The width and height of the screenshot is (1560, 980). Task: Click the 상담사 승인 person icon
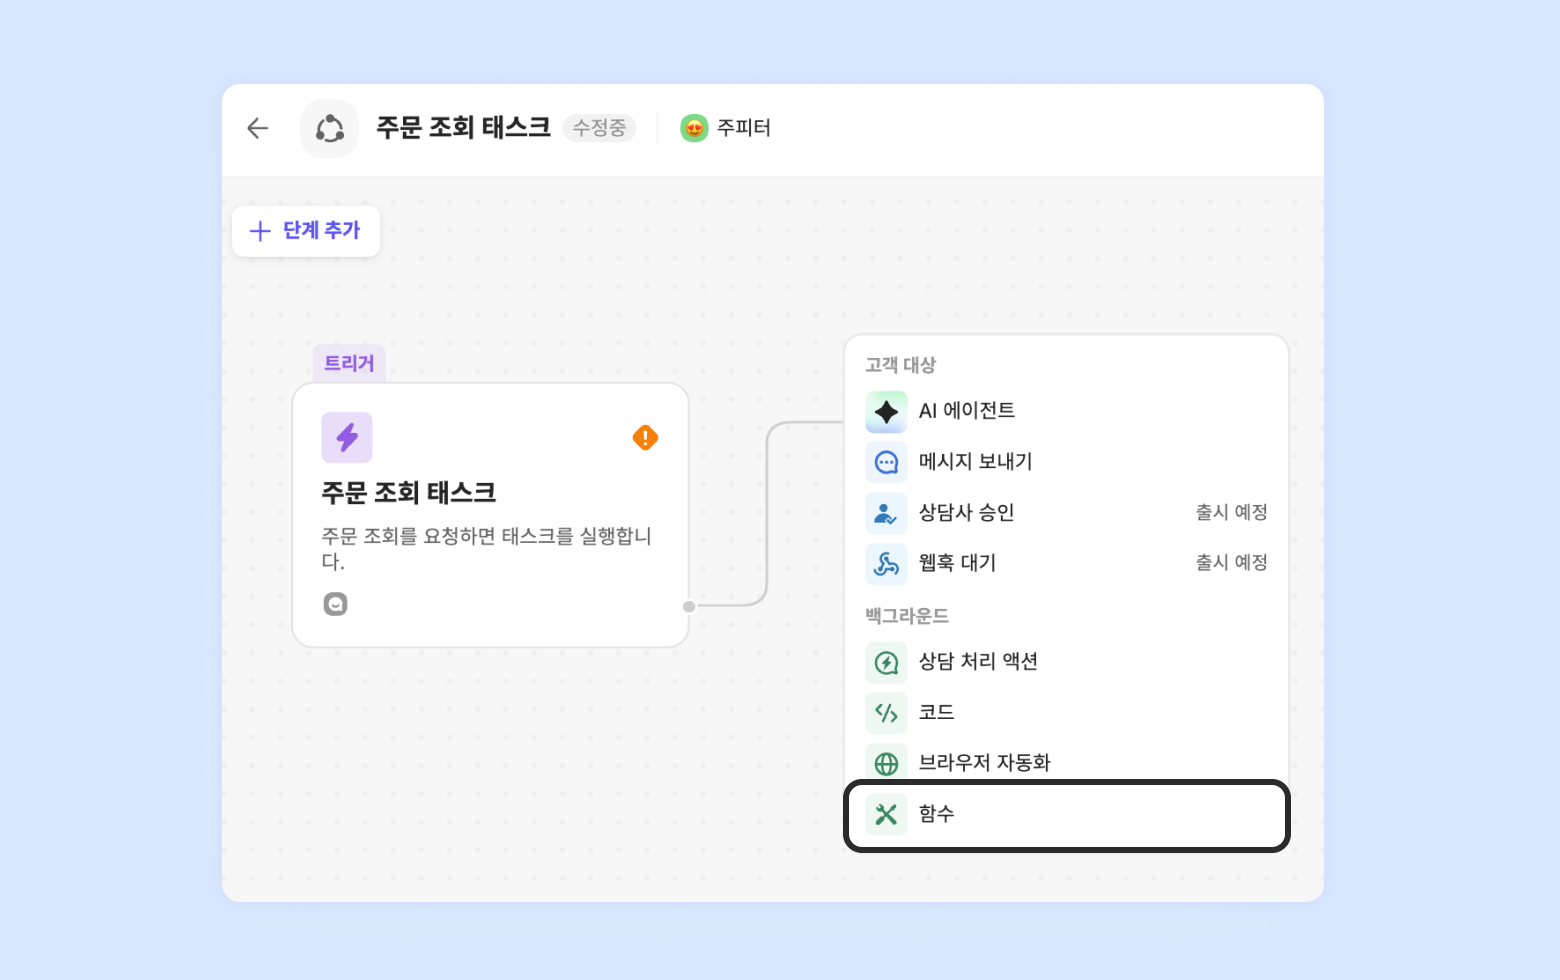coord(886,513)
